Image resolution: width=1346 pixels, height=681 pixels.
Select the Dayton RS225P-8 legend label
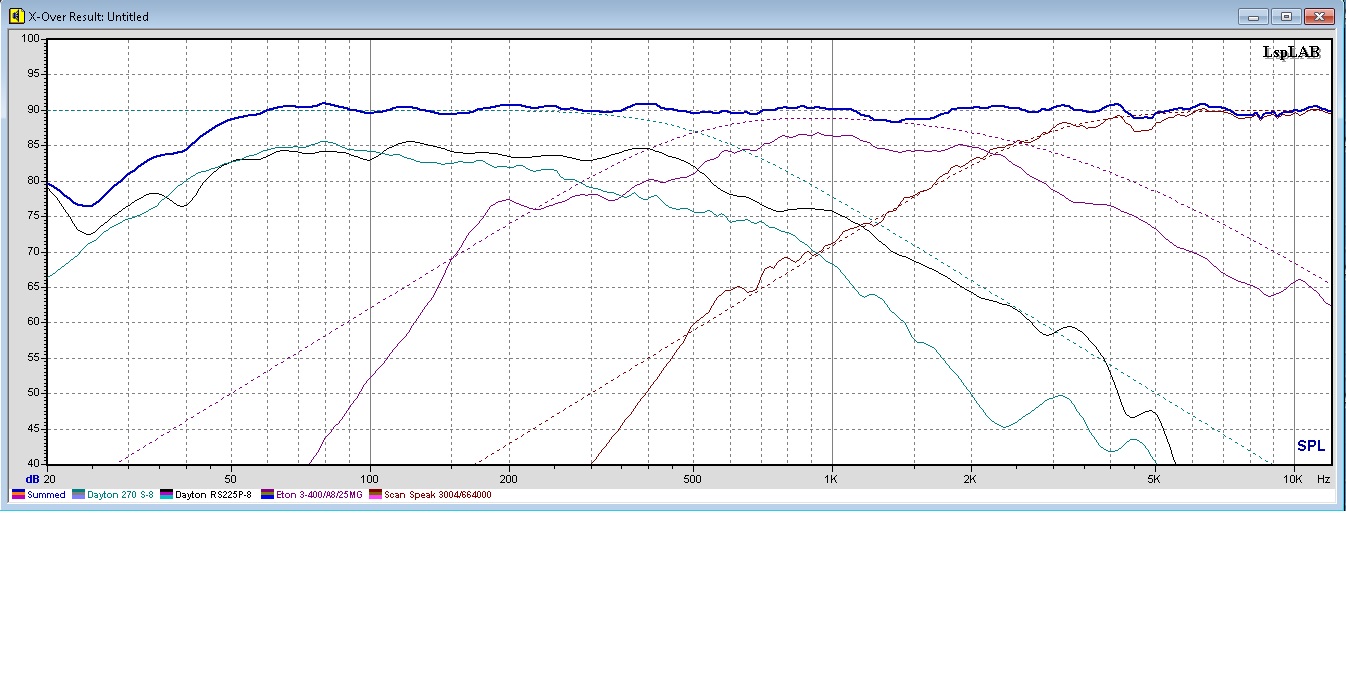pyautogui.click(x=213, y=495)
